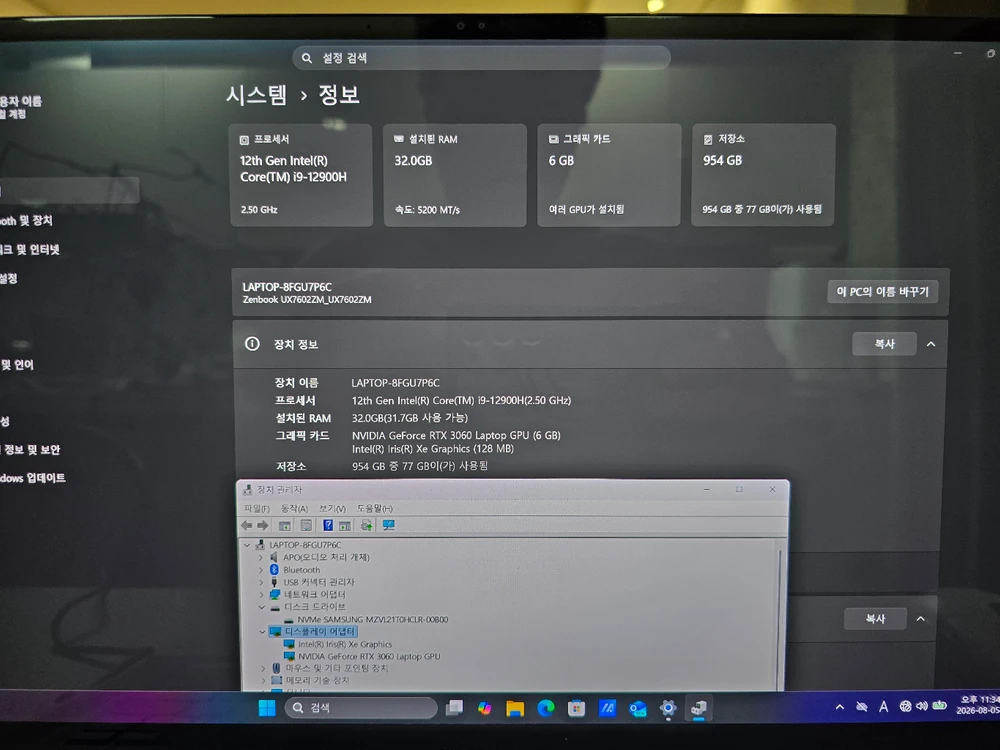Open Outlook from the taskbar
This screenshot has width=1000, height=750.
tap(638, 709)
